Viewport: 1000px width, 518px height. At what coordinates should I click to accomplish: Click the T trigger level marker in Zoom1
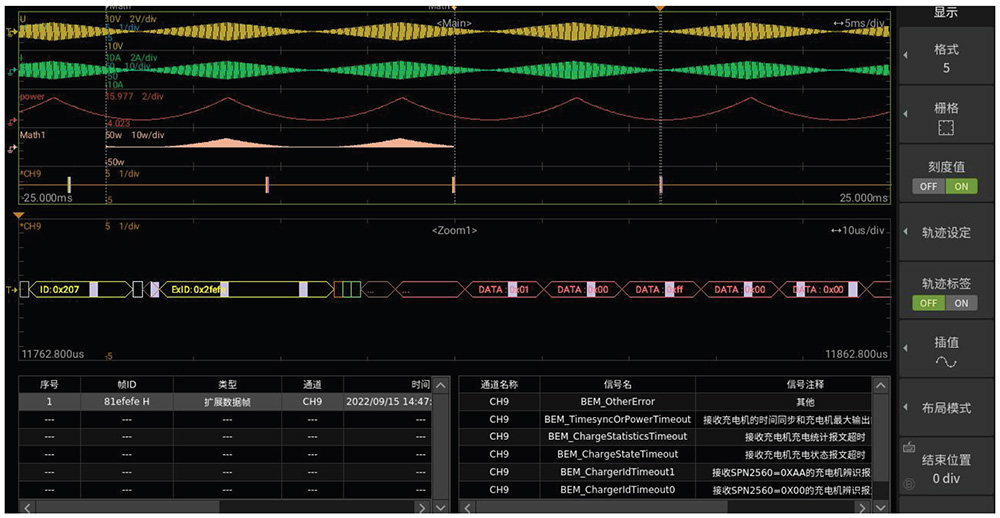(11, 290)
